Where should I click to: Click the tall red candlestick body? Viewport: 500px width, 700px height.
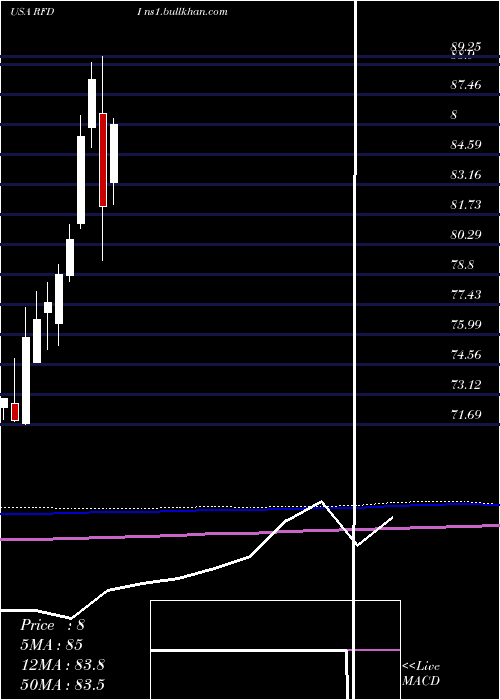103,160
